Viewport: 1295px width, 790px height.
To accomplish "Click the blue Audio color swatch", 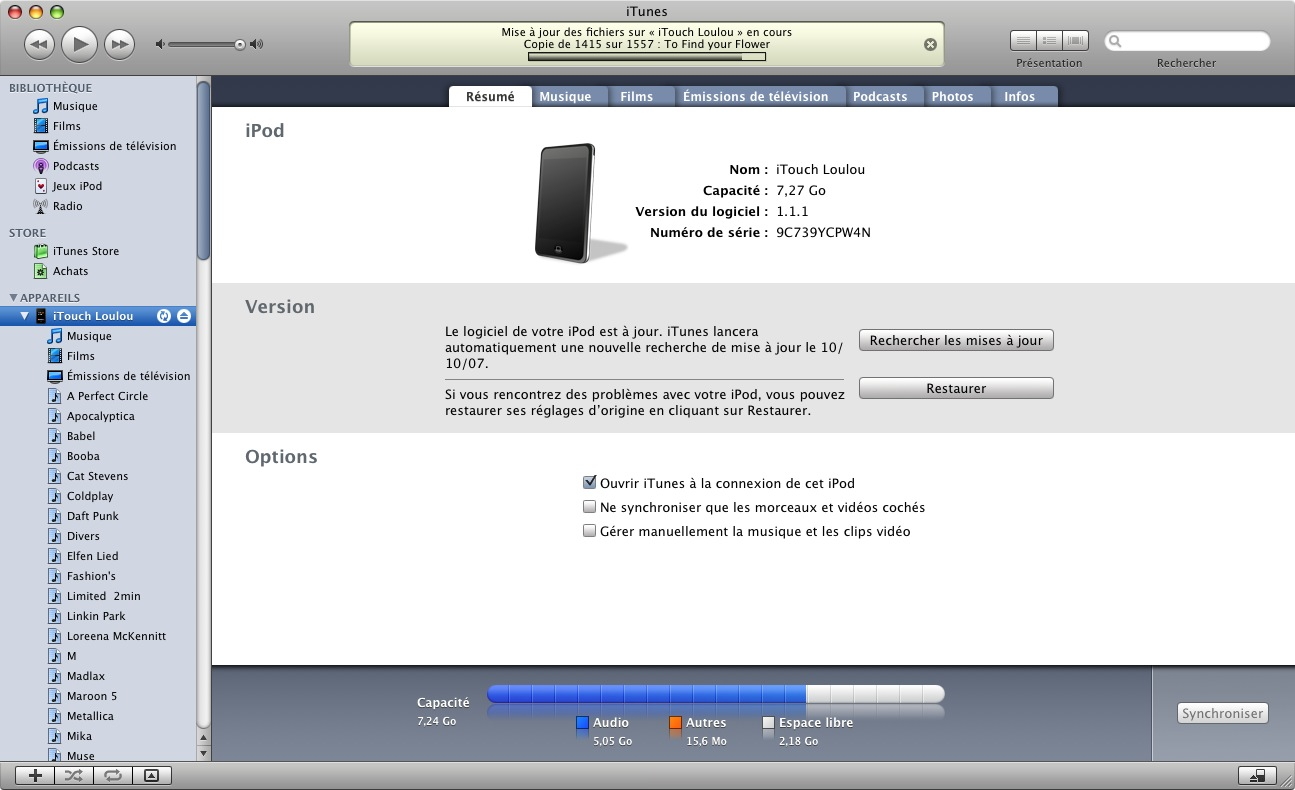I will pyautogui.click(x=582, y=723).
